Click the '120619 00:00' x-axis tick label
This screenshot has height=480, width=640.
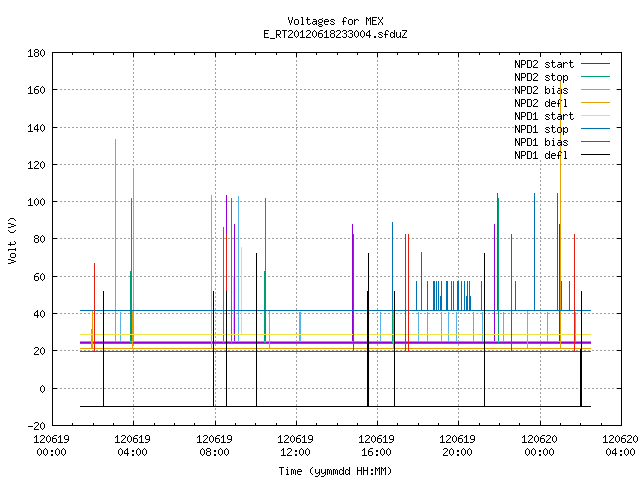51,446
